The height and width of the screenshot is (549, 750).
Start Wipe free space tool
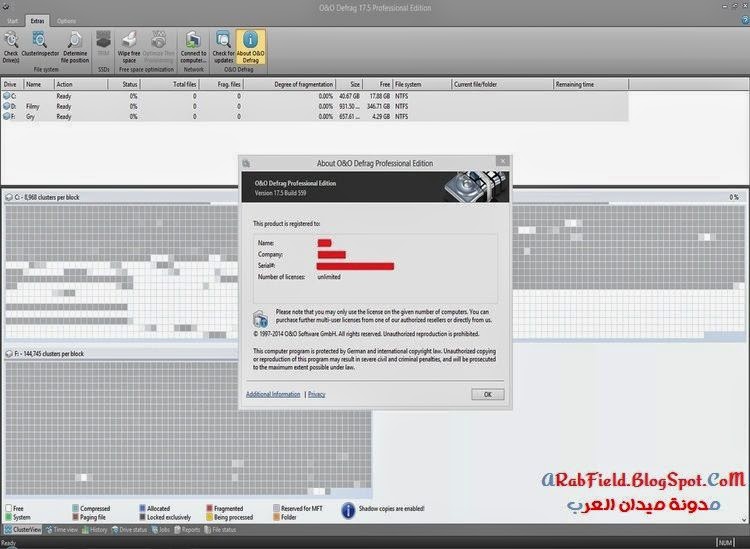coord(129,47)
